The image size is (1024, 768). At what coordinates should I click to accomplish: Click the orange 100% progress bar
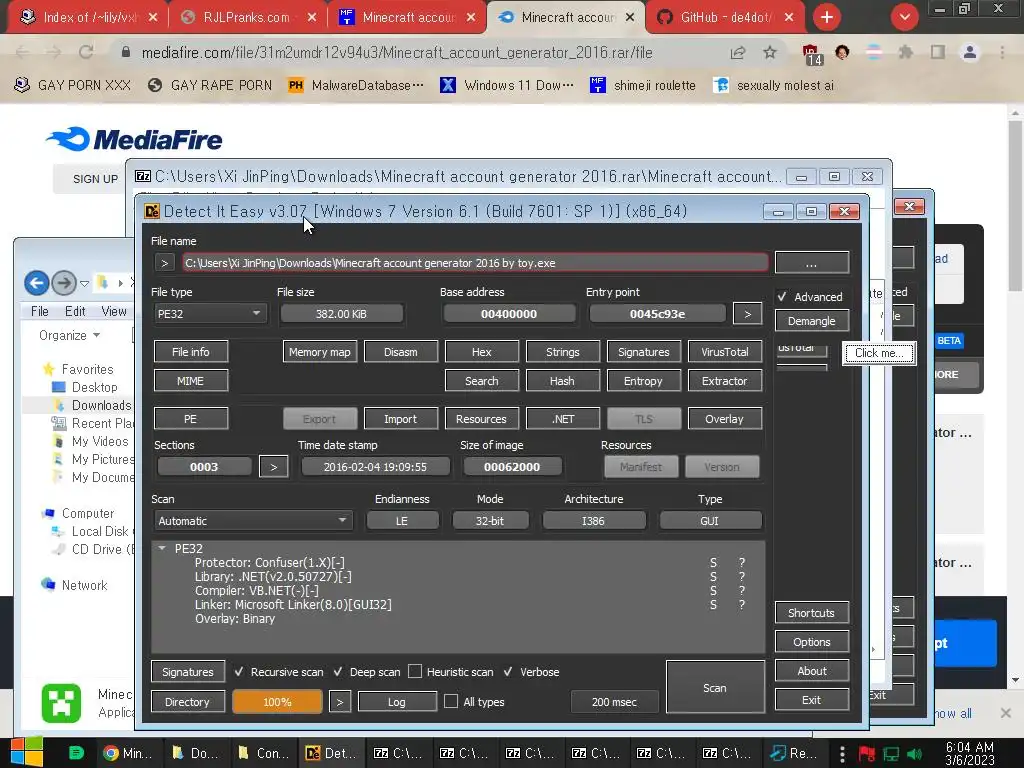(x=277, y=702)
